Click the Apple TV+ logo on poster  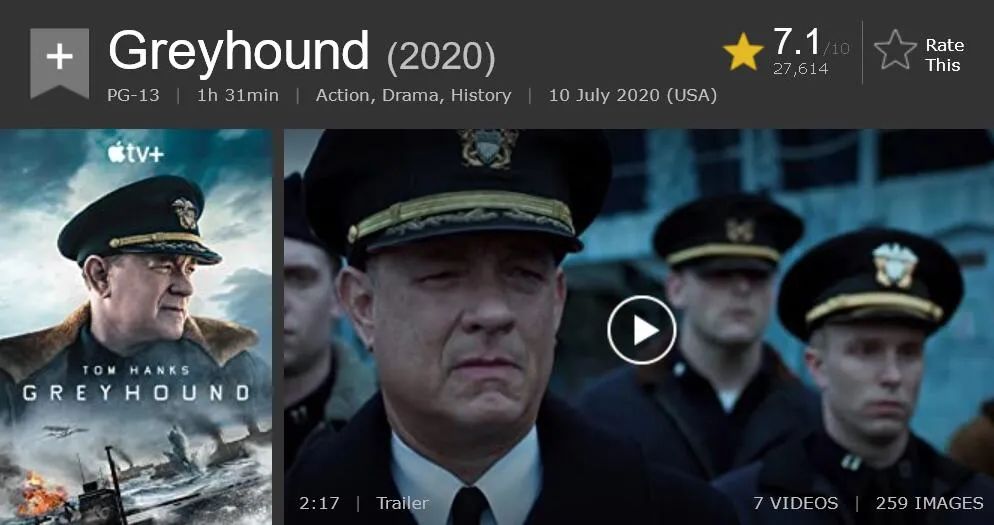tap(136, 152)
